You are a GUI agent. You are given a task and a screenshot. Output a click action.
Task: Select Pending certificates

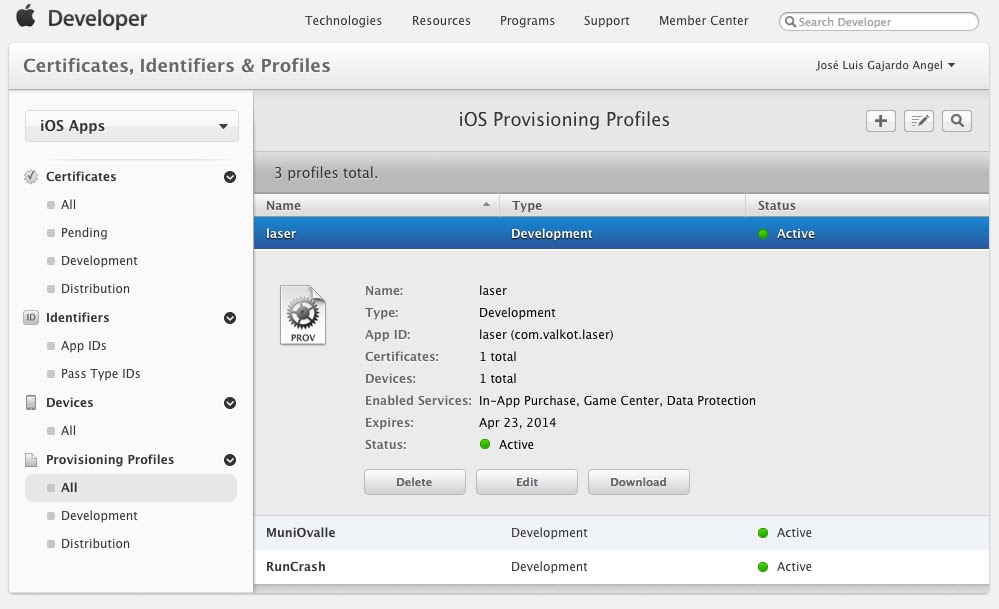(x=84, y=233)
